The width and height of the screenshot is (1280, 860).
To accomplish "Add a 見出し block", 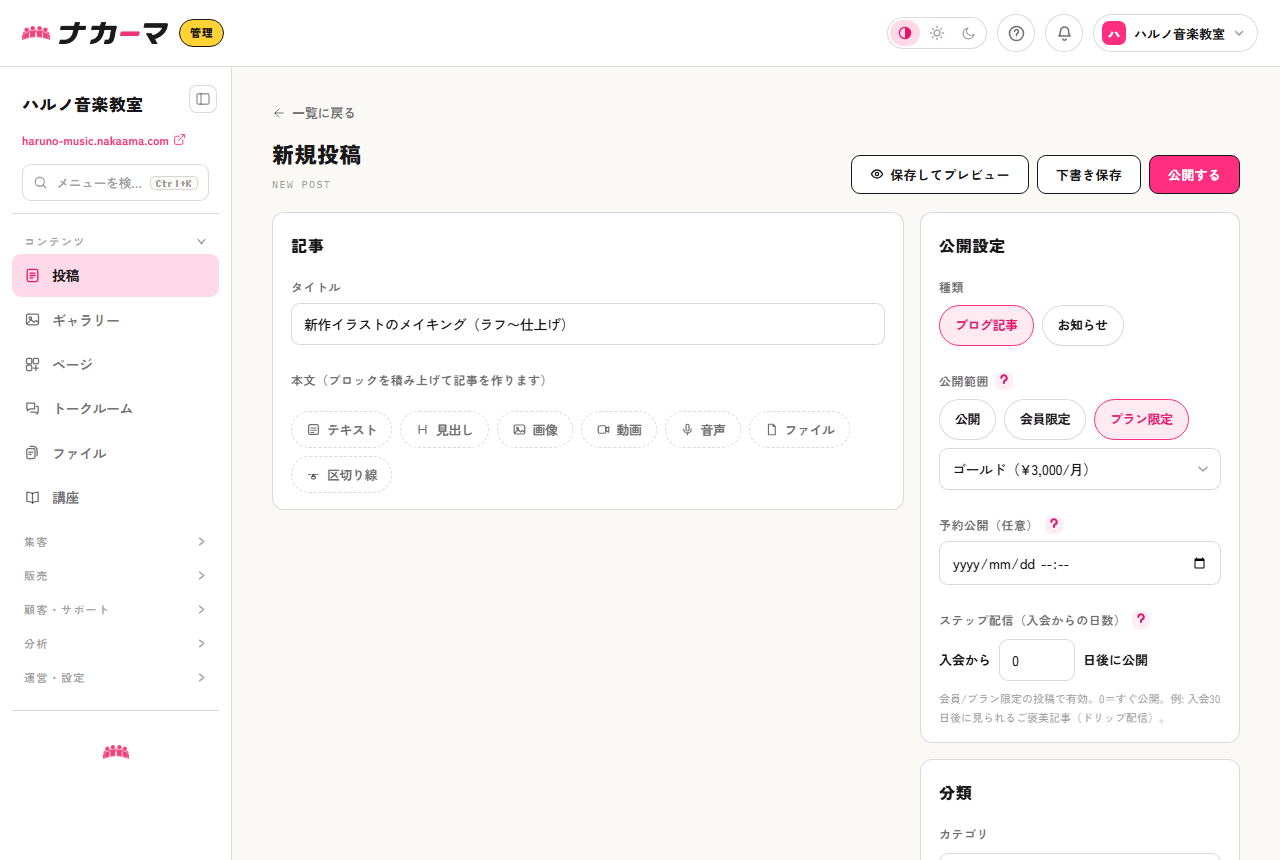I will [444, 429].
